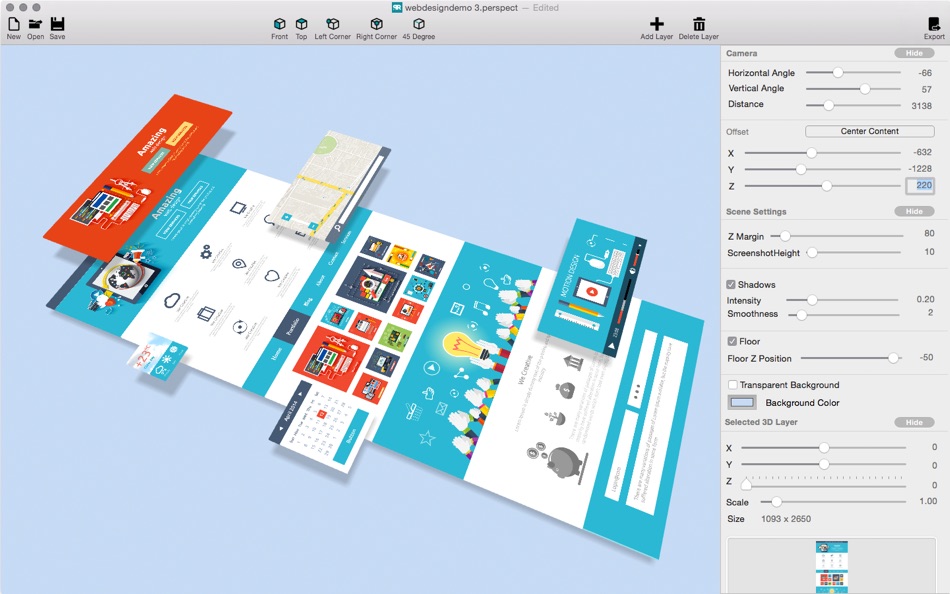Add a layer with the plus icon
The height and width of the screenshot is (594, 950).
coord(657,24)
